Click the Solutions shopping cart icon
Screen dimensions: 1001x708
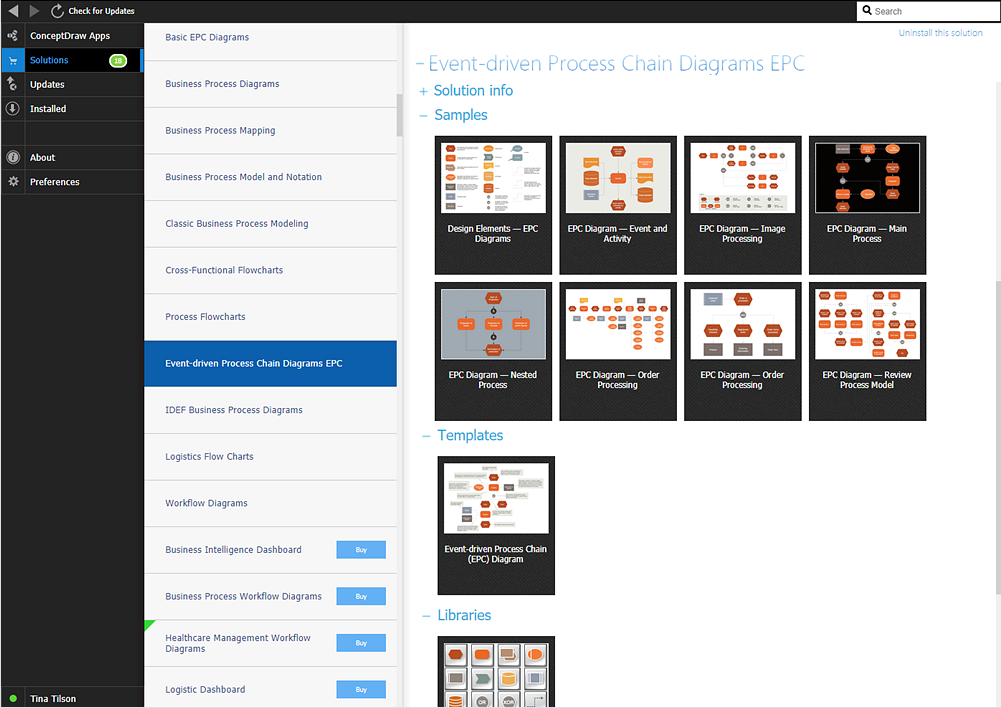tap(13, 61)
